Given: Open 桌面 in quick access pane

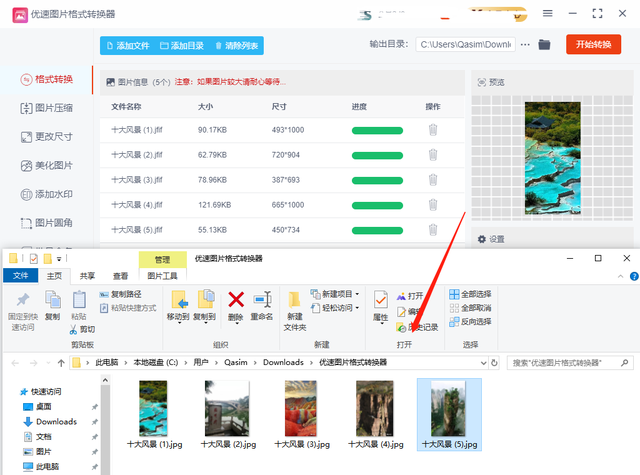Looking at the screenshot, I should (x=38, y=406).
